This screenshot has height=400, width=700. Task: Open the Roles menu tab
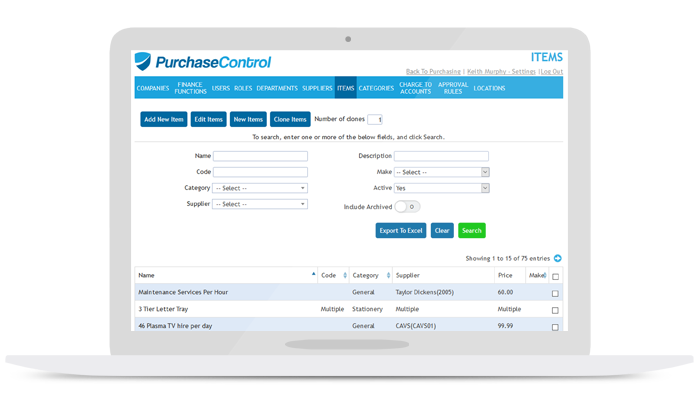pos(243,88)
